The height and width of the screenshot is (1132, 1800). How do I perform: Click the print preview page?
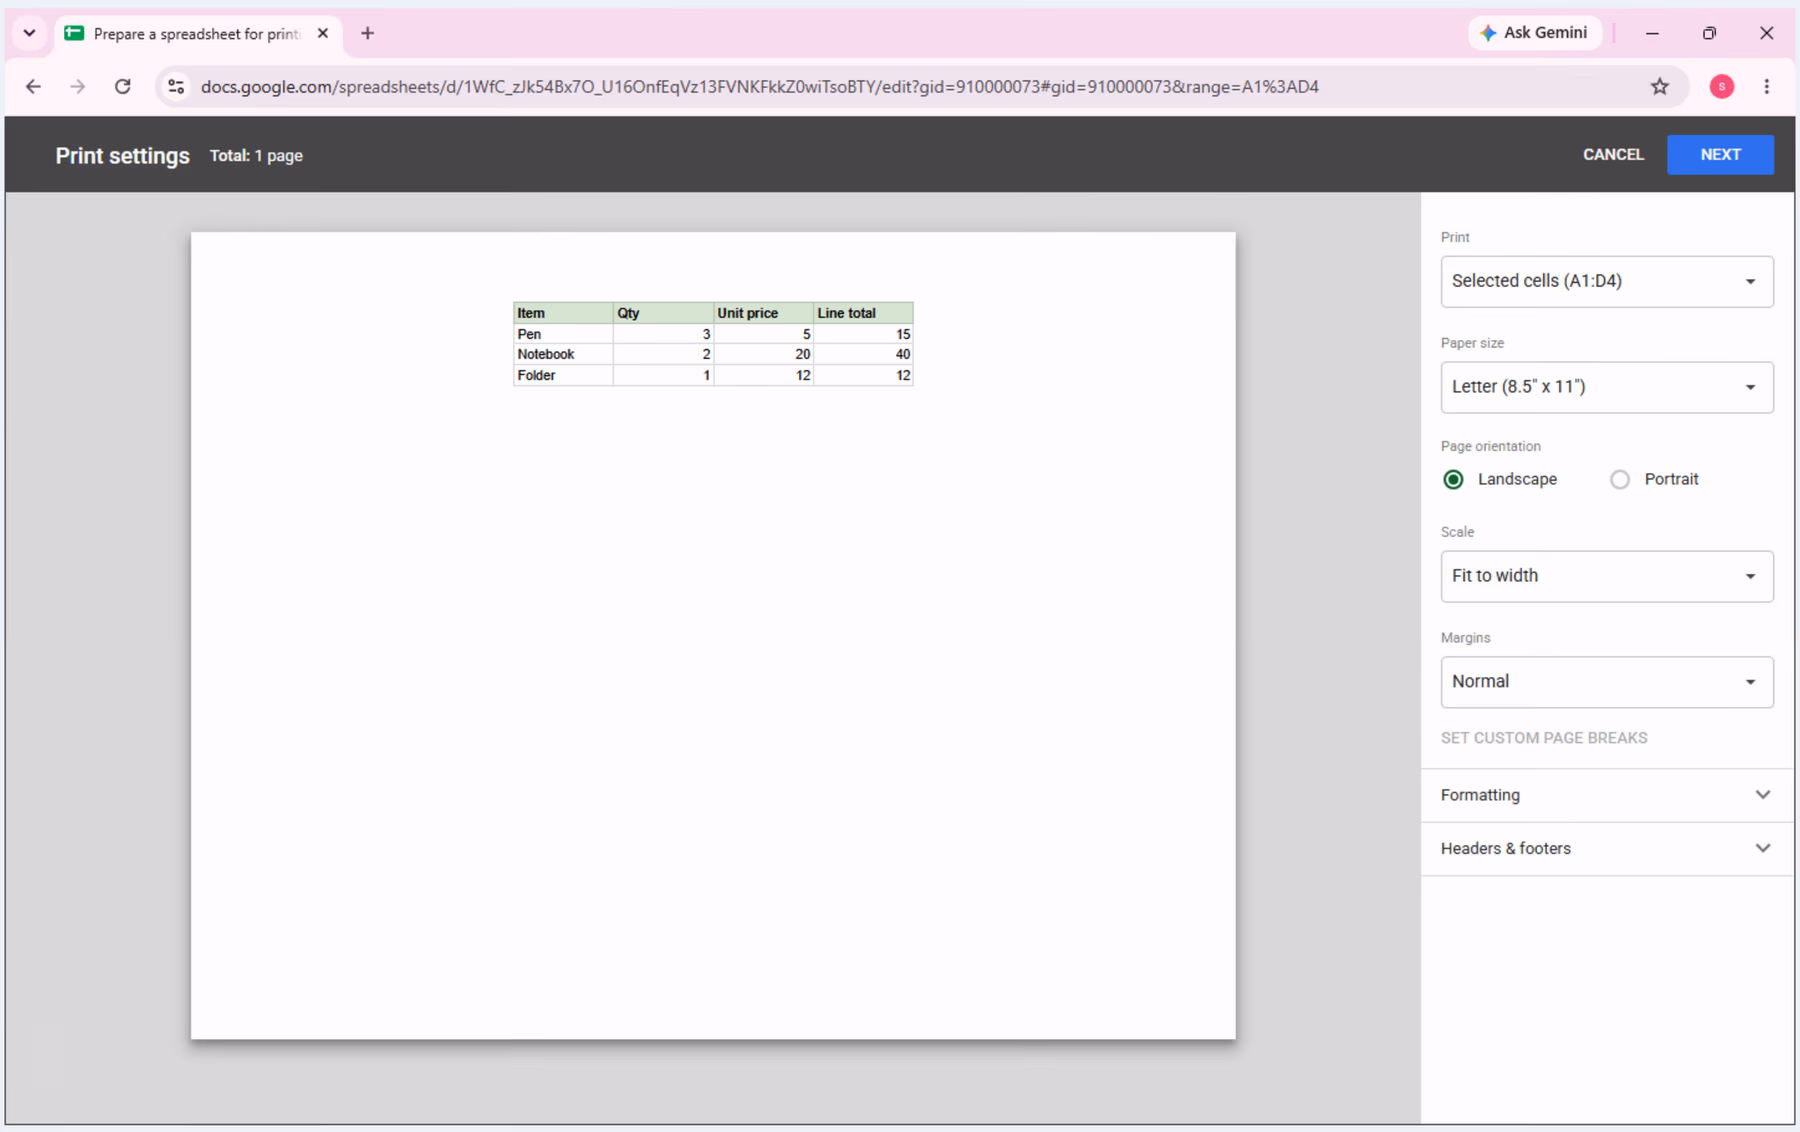pos(713,636)
